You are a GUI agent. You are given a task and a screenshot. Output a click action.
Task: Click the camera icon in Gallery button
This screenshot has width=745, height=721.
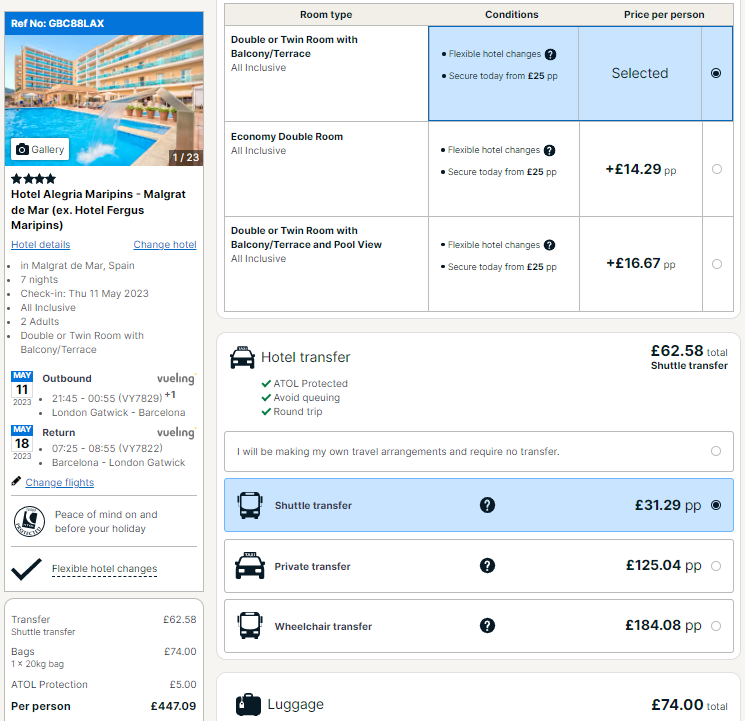click(22, 149)
